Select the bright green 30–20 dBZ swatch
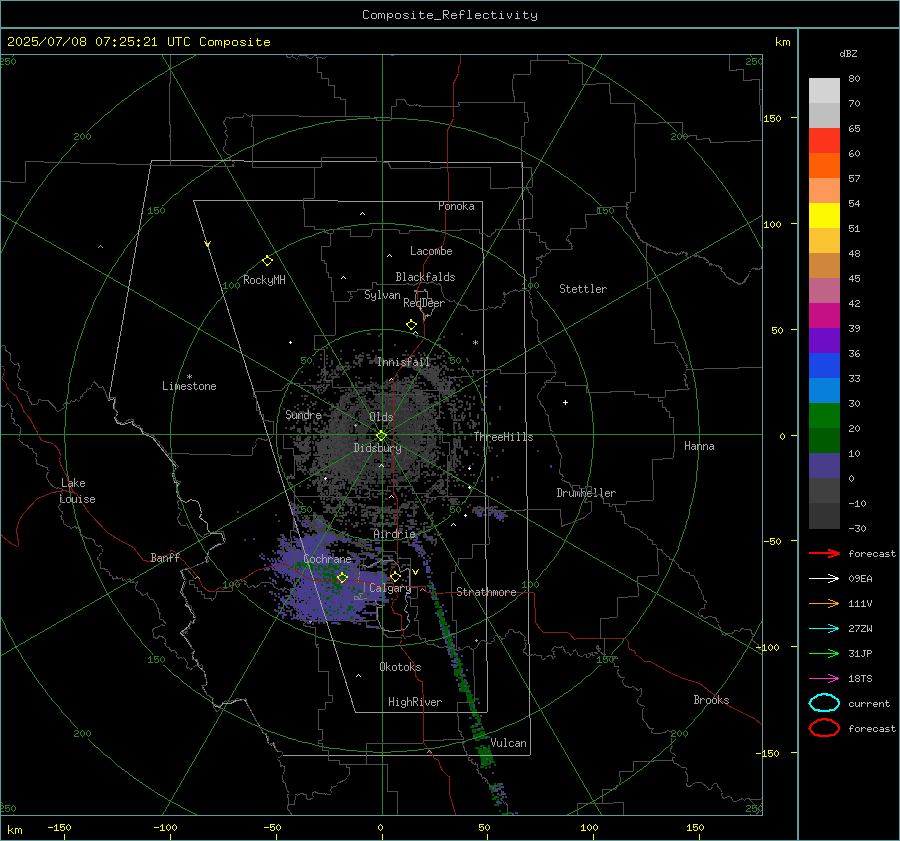The height and width of the screenshot is (841, 900). coord(824,416)
